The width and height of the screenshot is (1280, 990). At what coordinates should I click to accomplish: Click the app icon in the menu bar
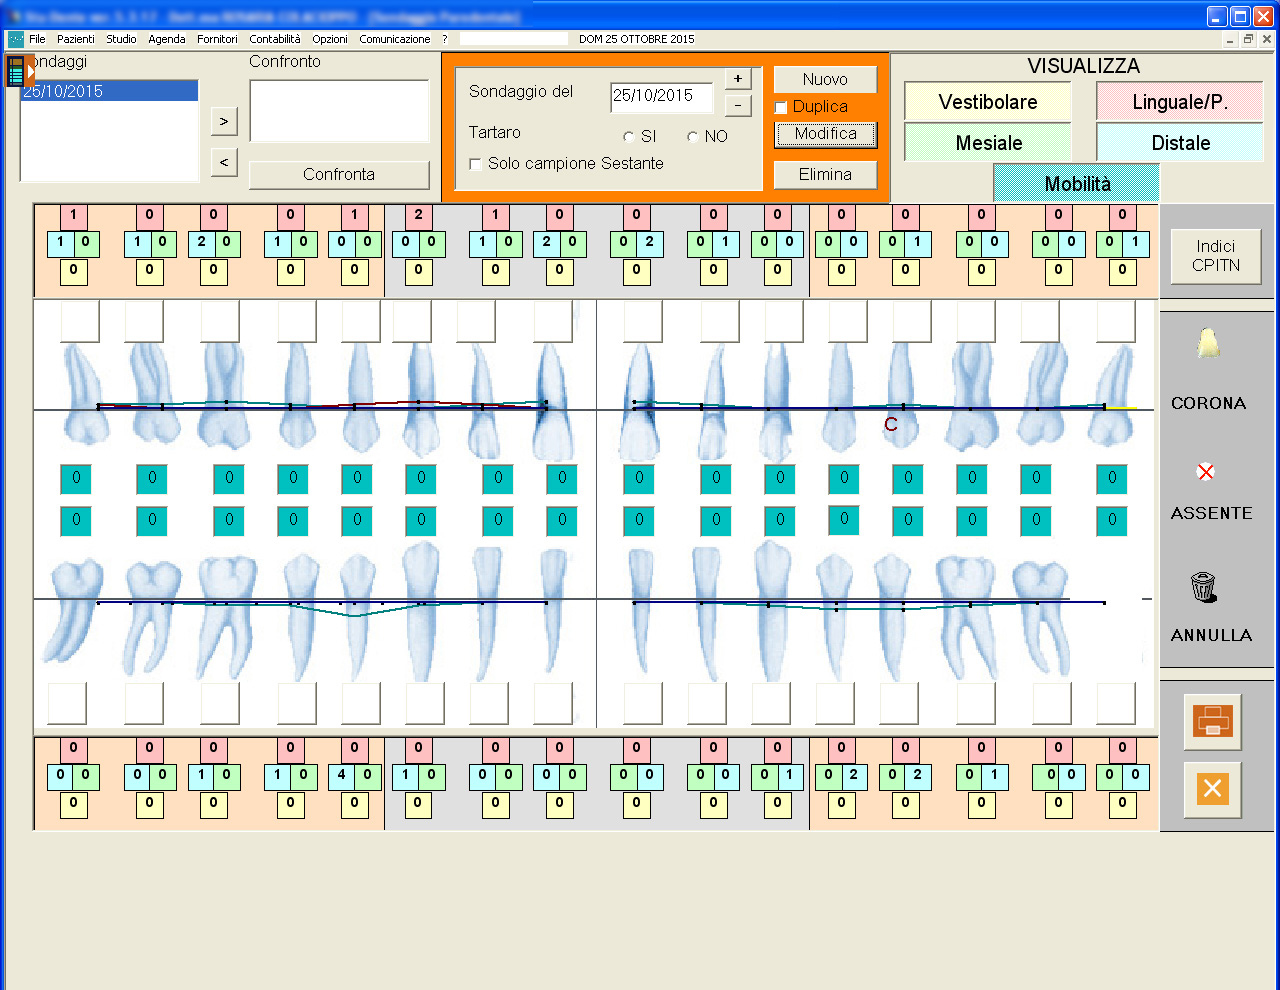click(16, 39)
